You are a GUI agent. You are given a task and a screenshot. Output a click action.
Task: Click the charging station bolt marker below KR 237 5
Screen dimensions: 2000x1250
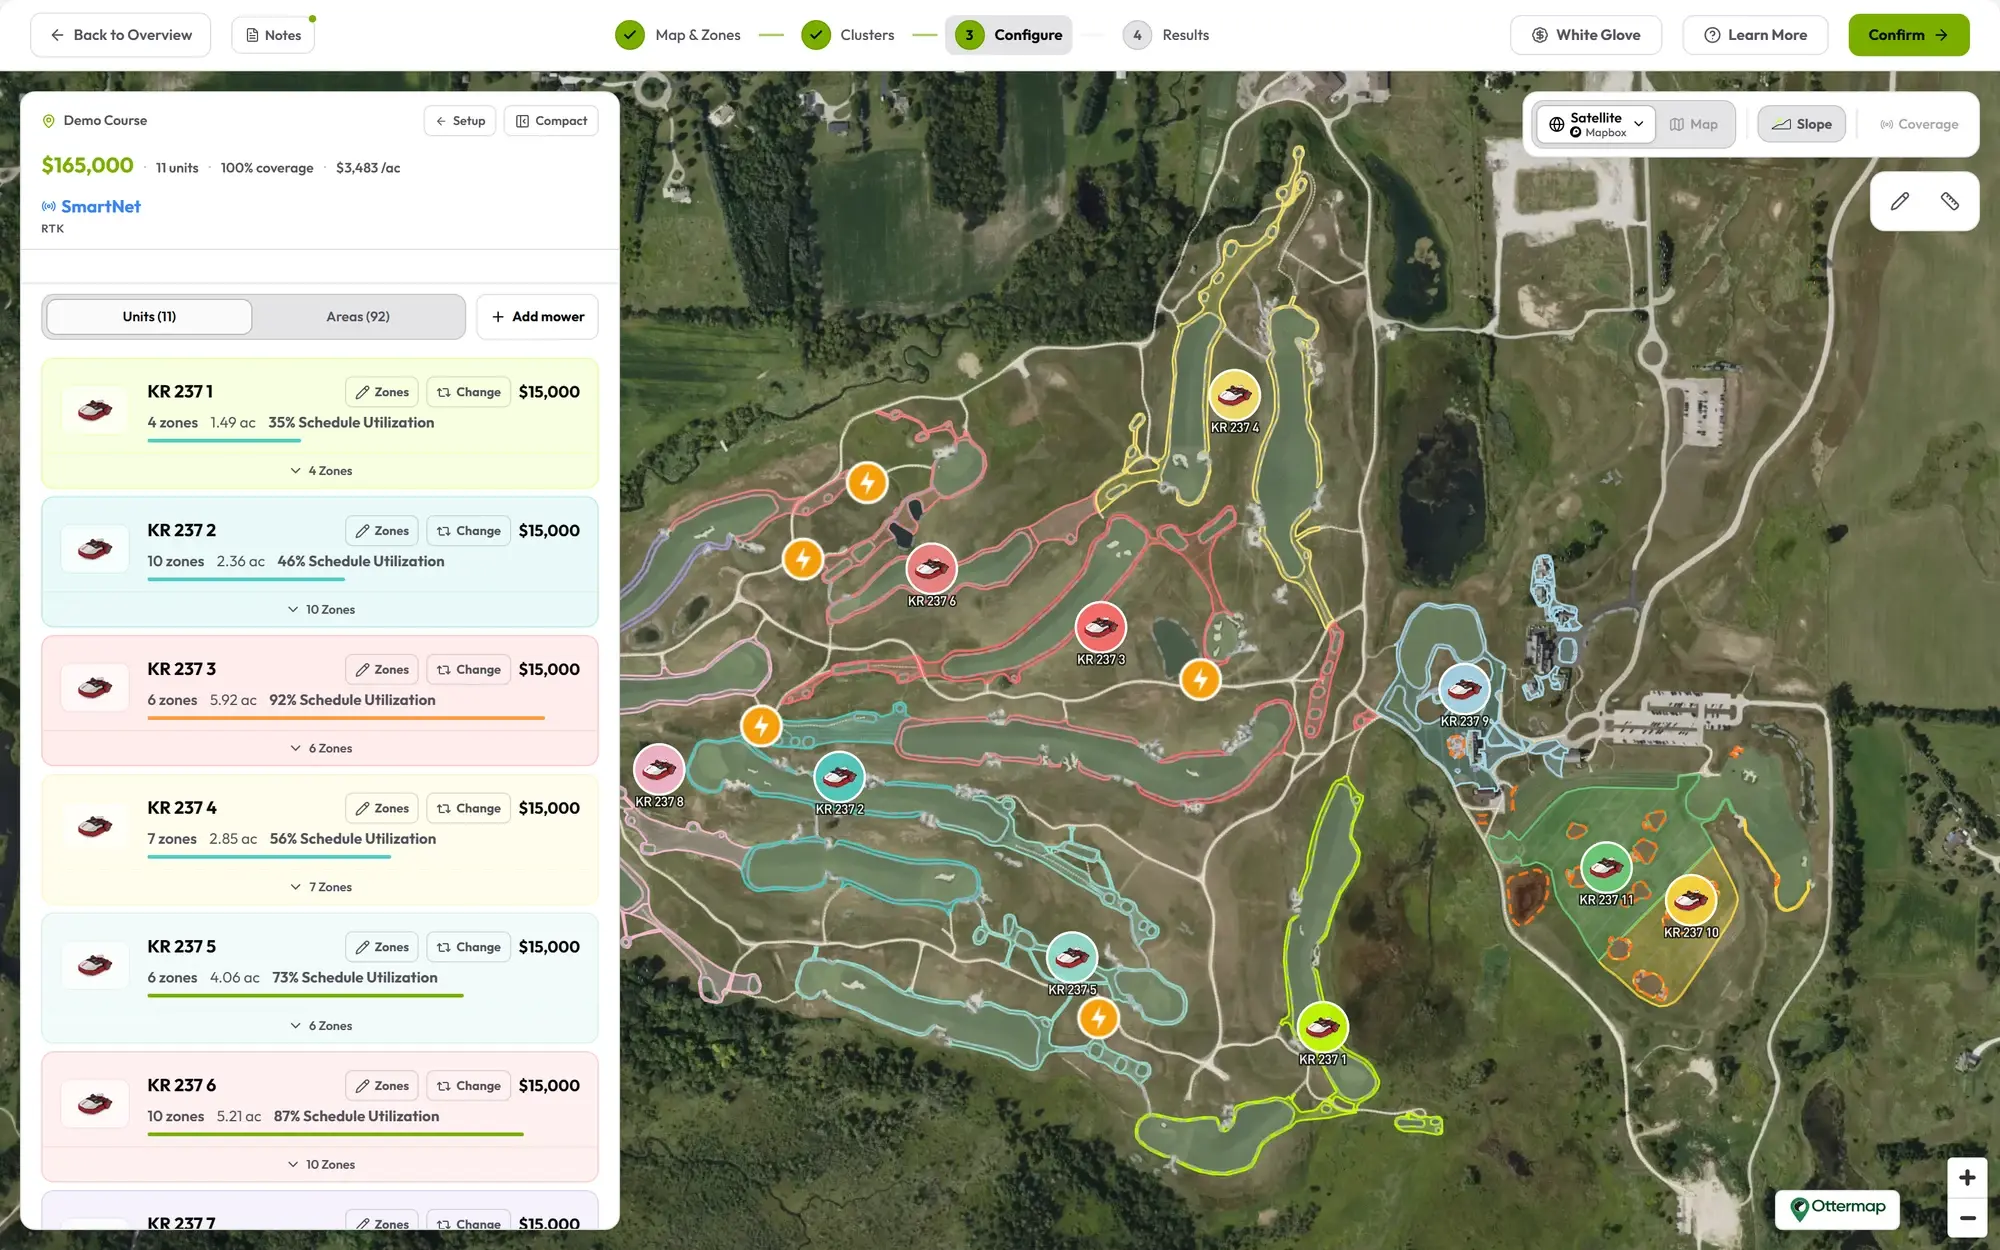coord(1098,1018)
